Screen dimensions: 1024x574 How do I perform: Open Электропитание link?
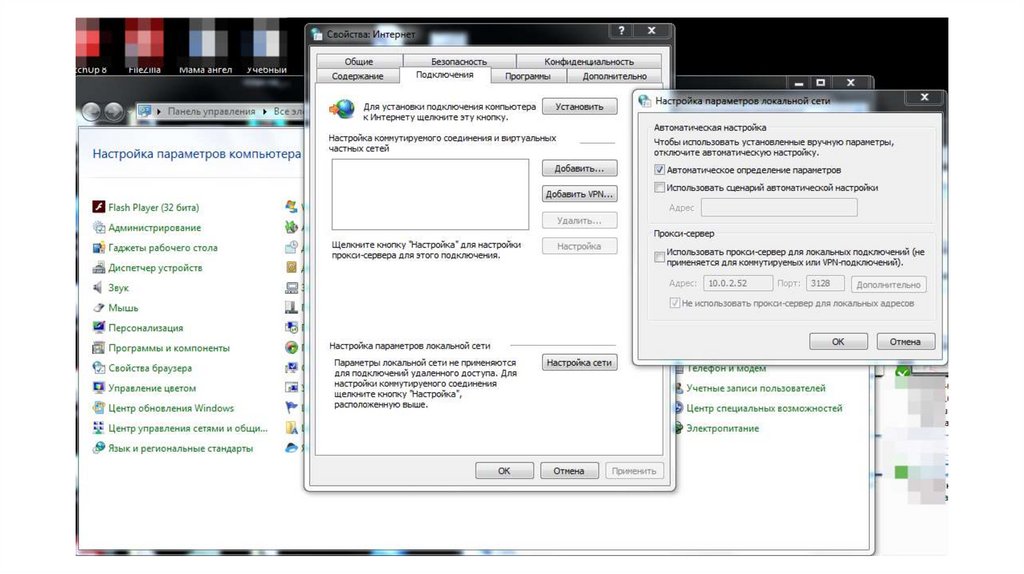coord(722,428)
